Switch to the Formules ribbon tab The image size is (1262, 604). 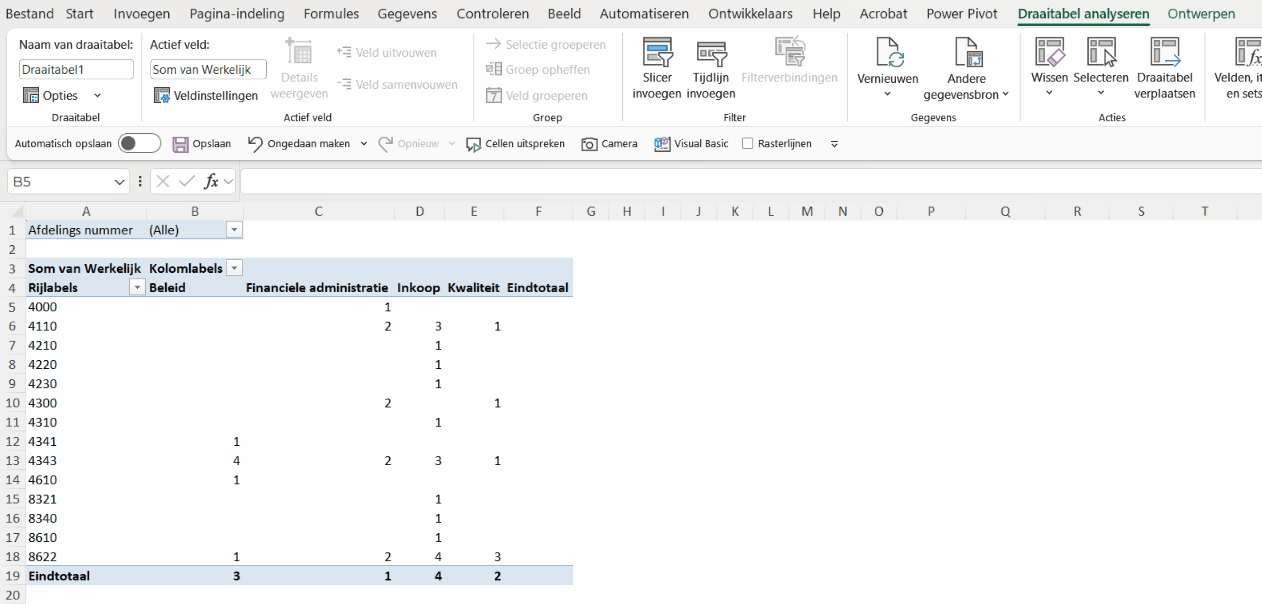(x=331, y=14)
